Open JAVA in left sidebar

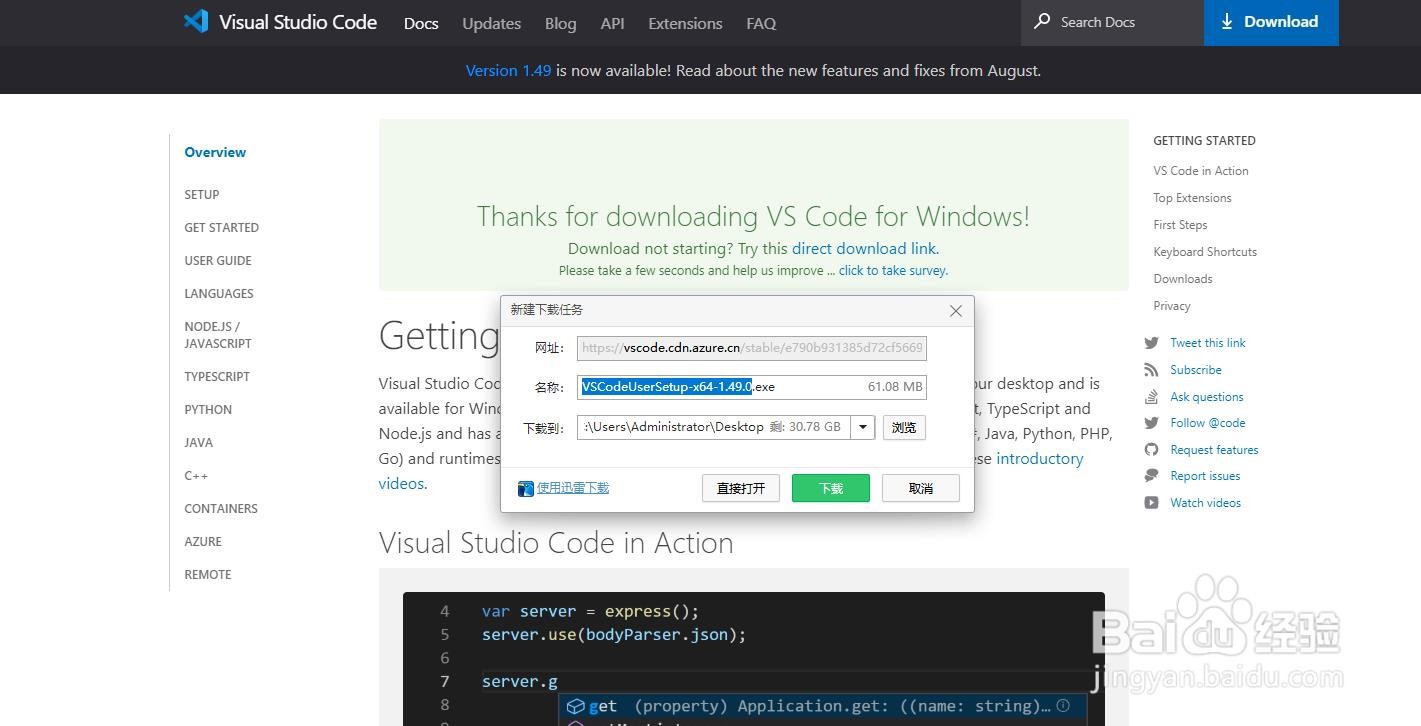point(199,442)
